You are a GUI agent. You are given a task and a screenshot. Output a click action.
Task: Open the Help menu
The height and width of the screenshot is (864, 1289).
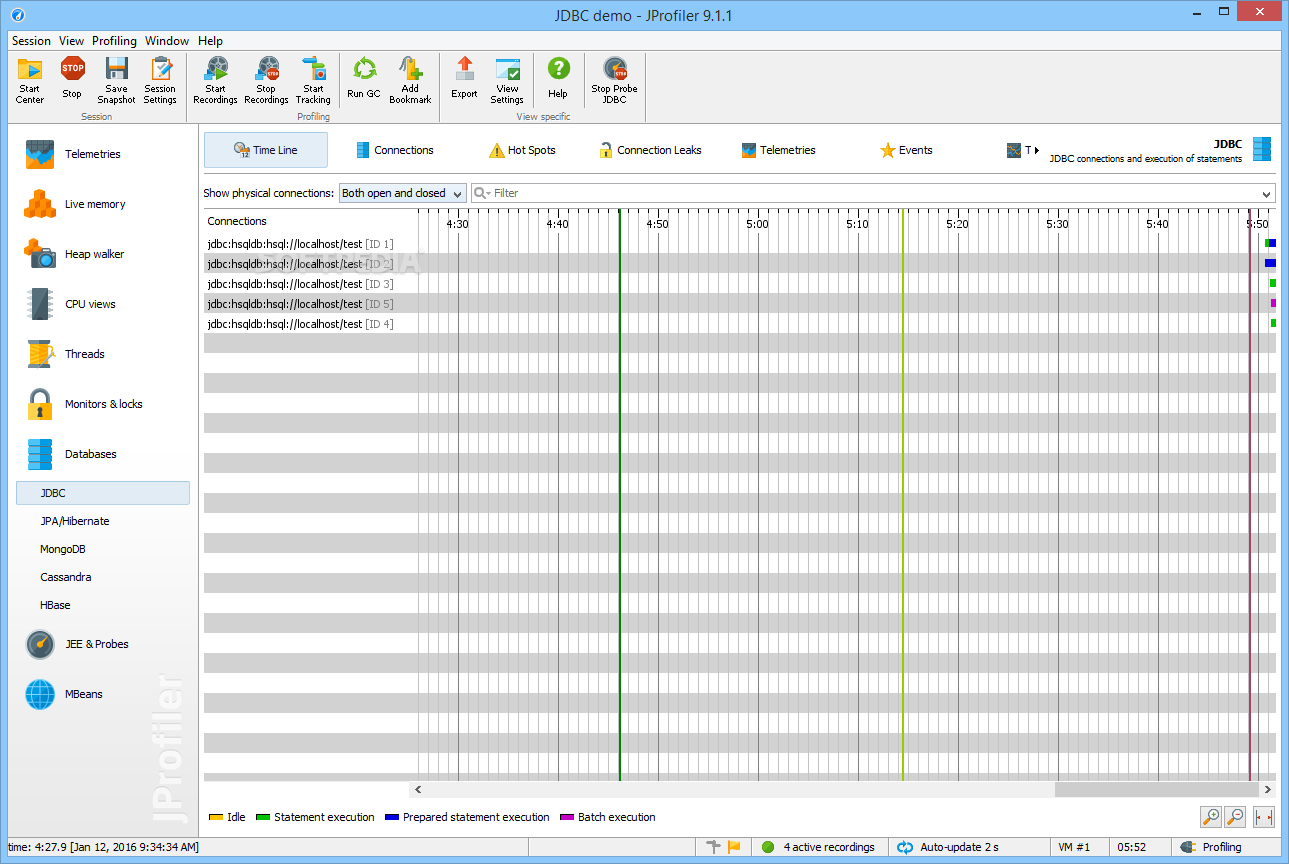[210, 41]
